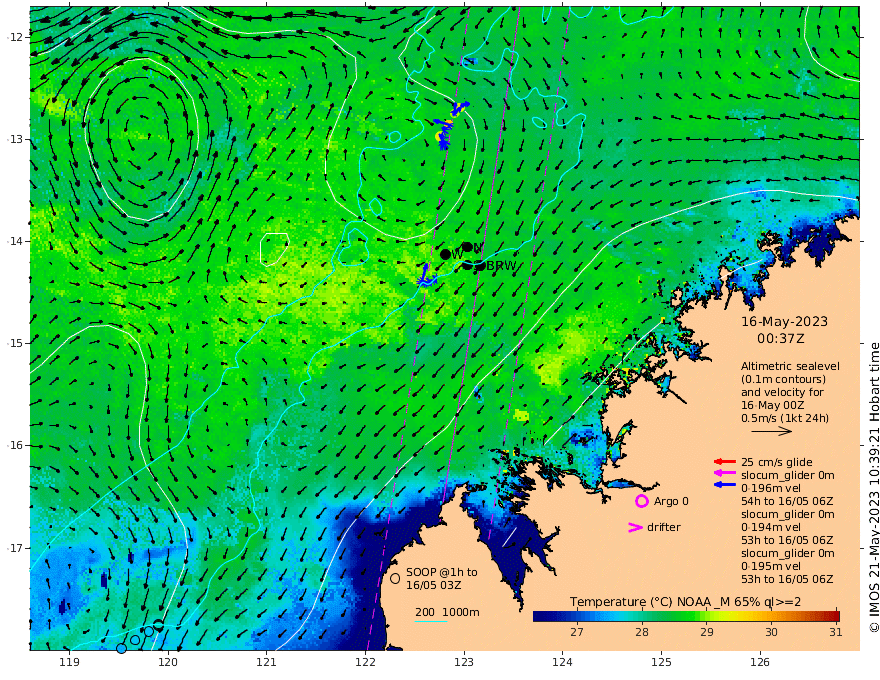
Task: Click the latitude axis label -13
Action: (x=14, y=139)
